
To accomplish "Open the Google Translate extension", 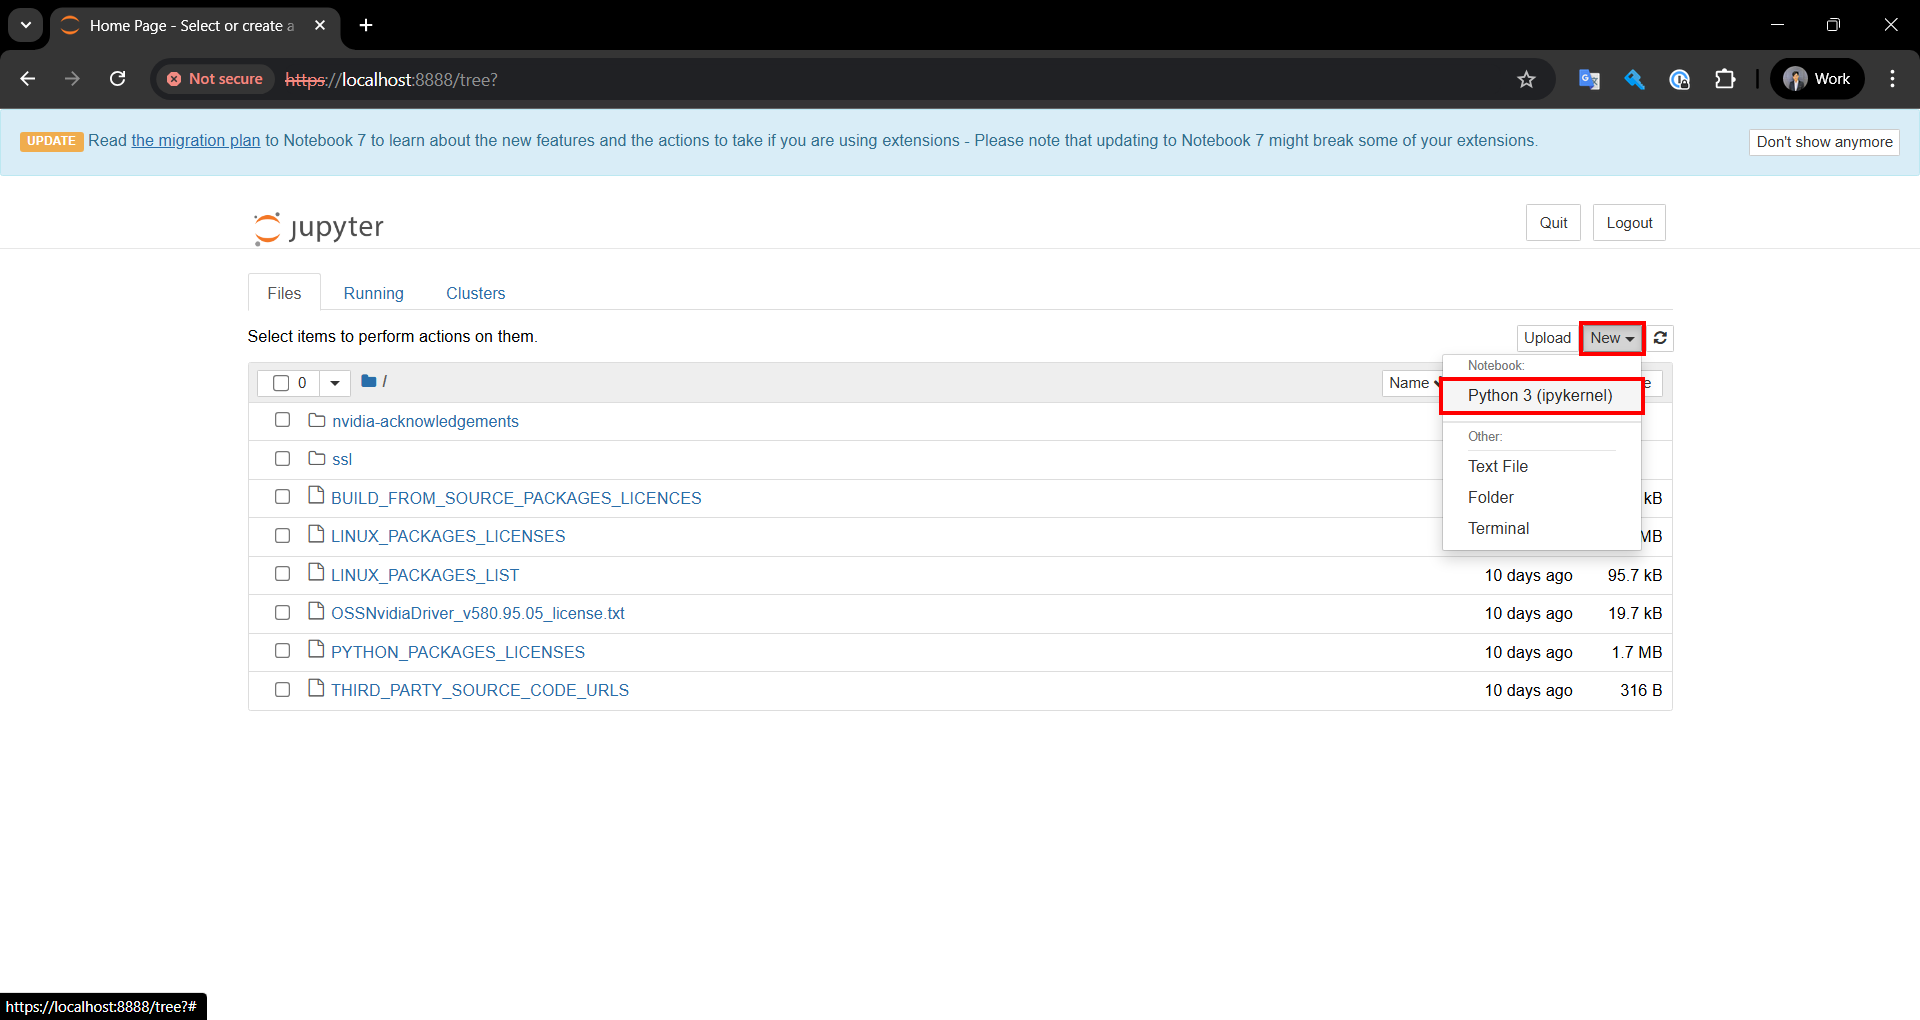I will tap(1589, 79).
